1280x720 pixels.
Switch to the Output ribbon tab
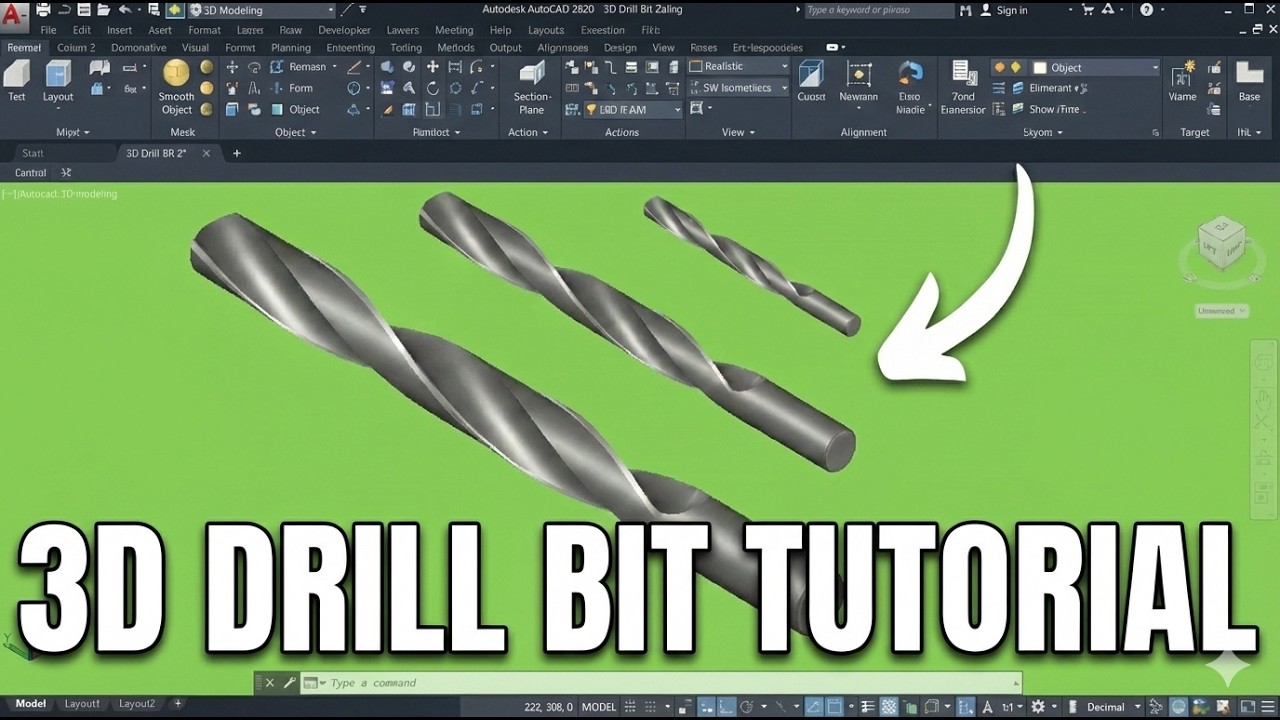[x=505, y=48]
